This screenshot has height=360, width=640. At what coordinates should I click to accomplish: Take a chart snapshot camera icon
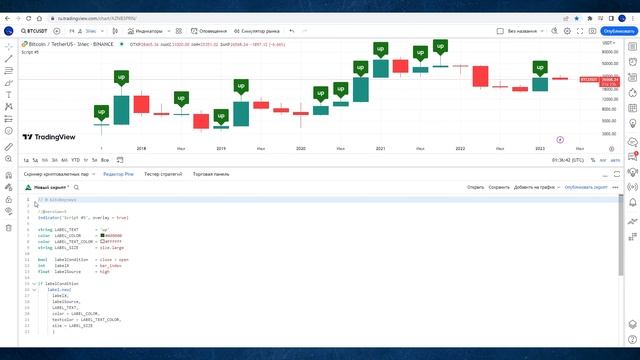(592, 31)
